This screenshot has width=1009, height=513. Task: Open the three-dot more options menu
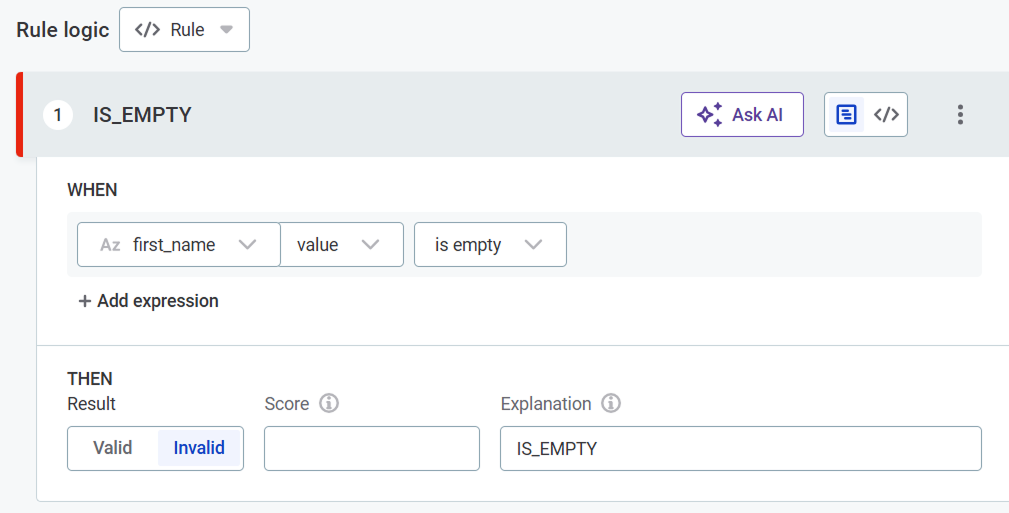[x=960, y=115]
